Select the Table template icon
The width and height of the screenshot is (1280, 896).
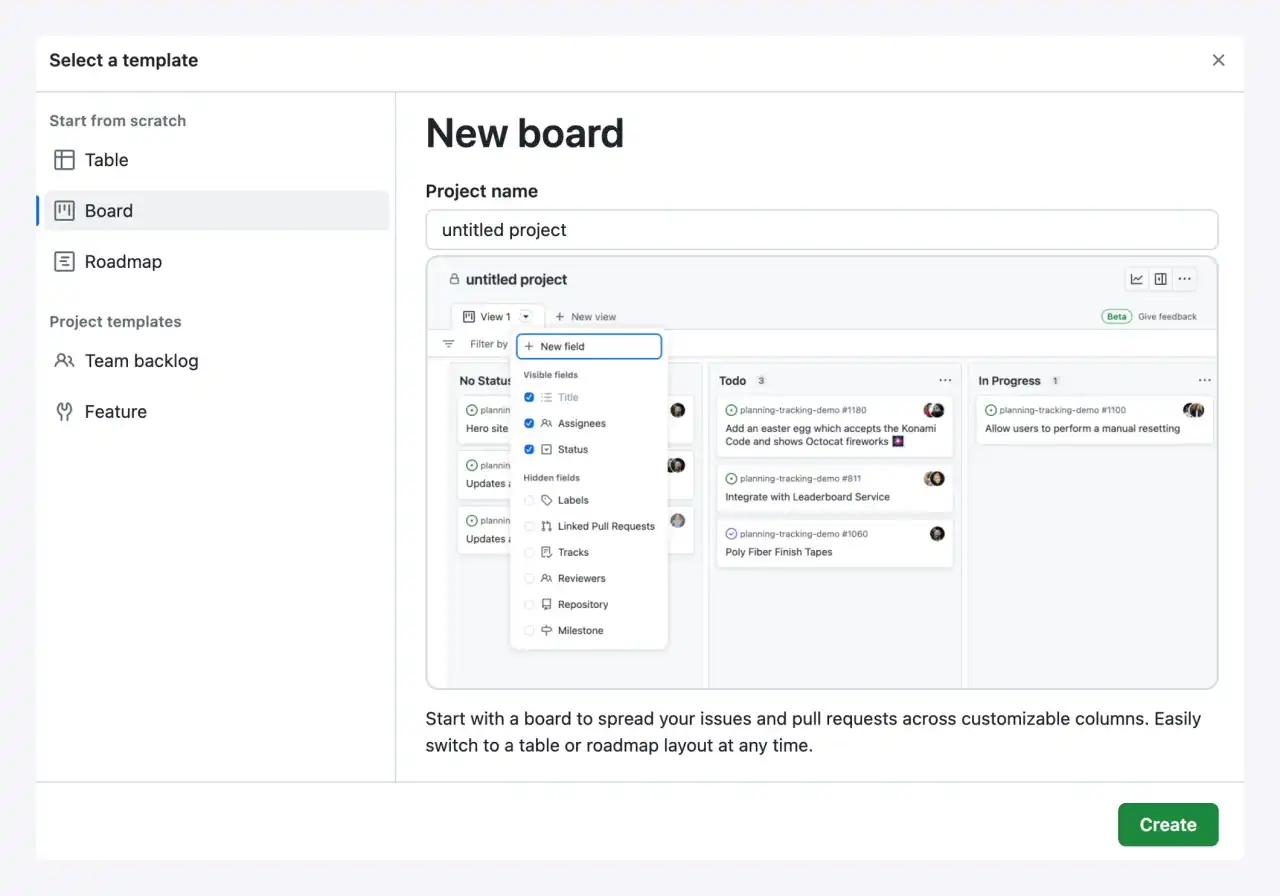click(64, 160)
